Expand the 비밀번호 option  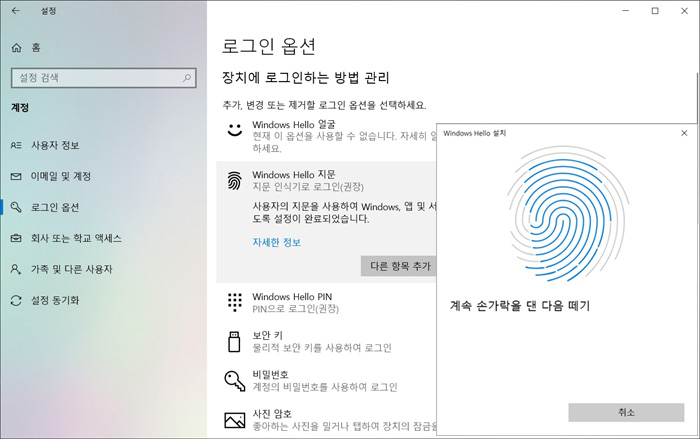tap(326, 381)
